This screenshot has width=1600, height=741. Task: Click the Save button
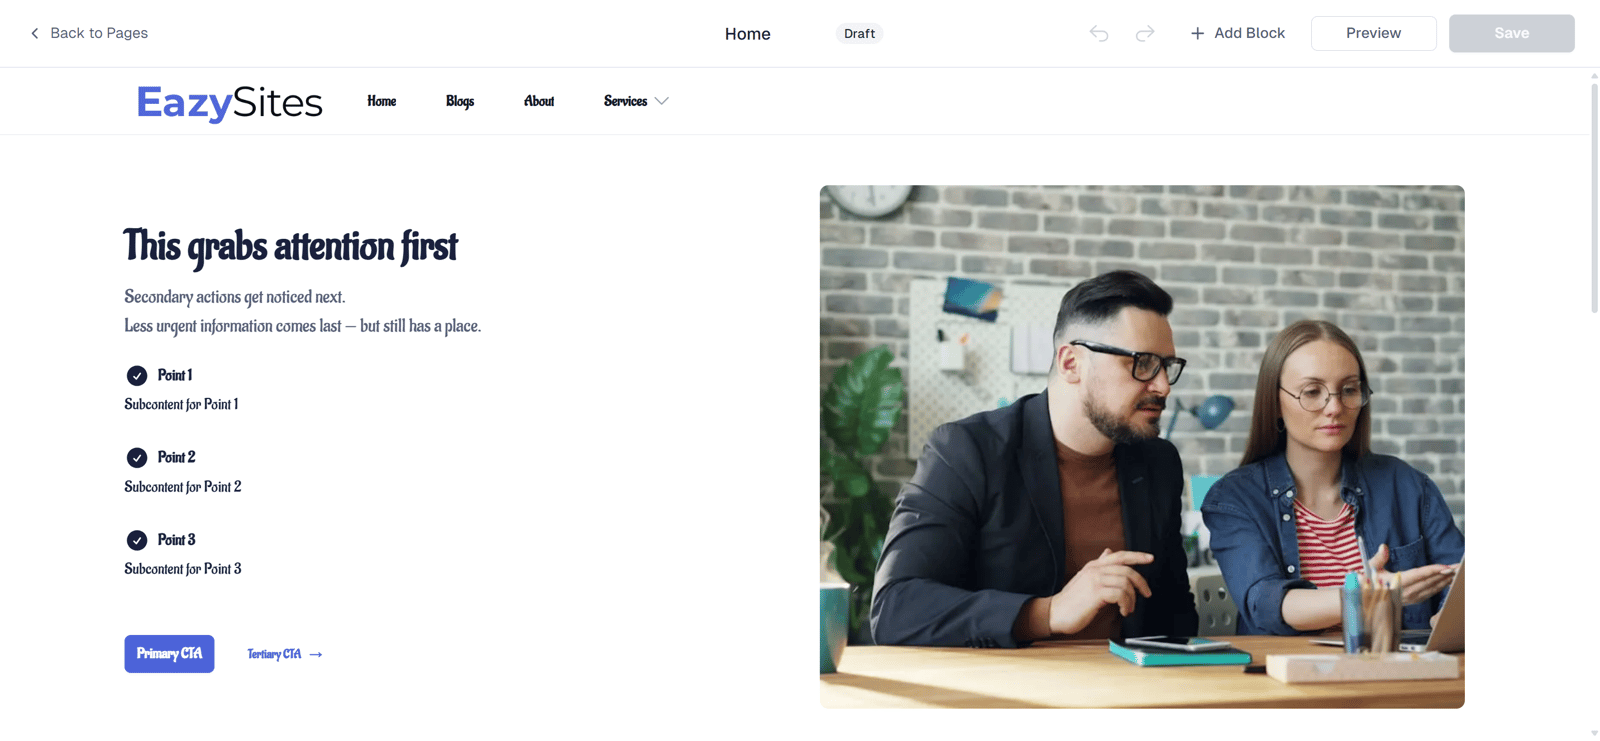[1511, 33]
